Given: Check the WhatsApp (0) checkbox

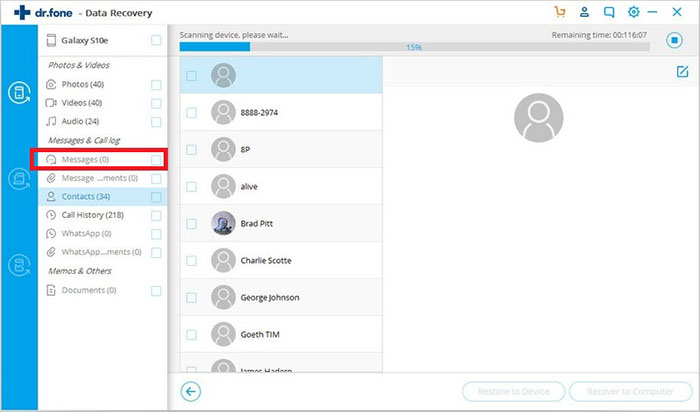Looking at the screenshot, I should pyautogui.click(x=156, y=234).
